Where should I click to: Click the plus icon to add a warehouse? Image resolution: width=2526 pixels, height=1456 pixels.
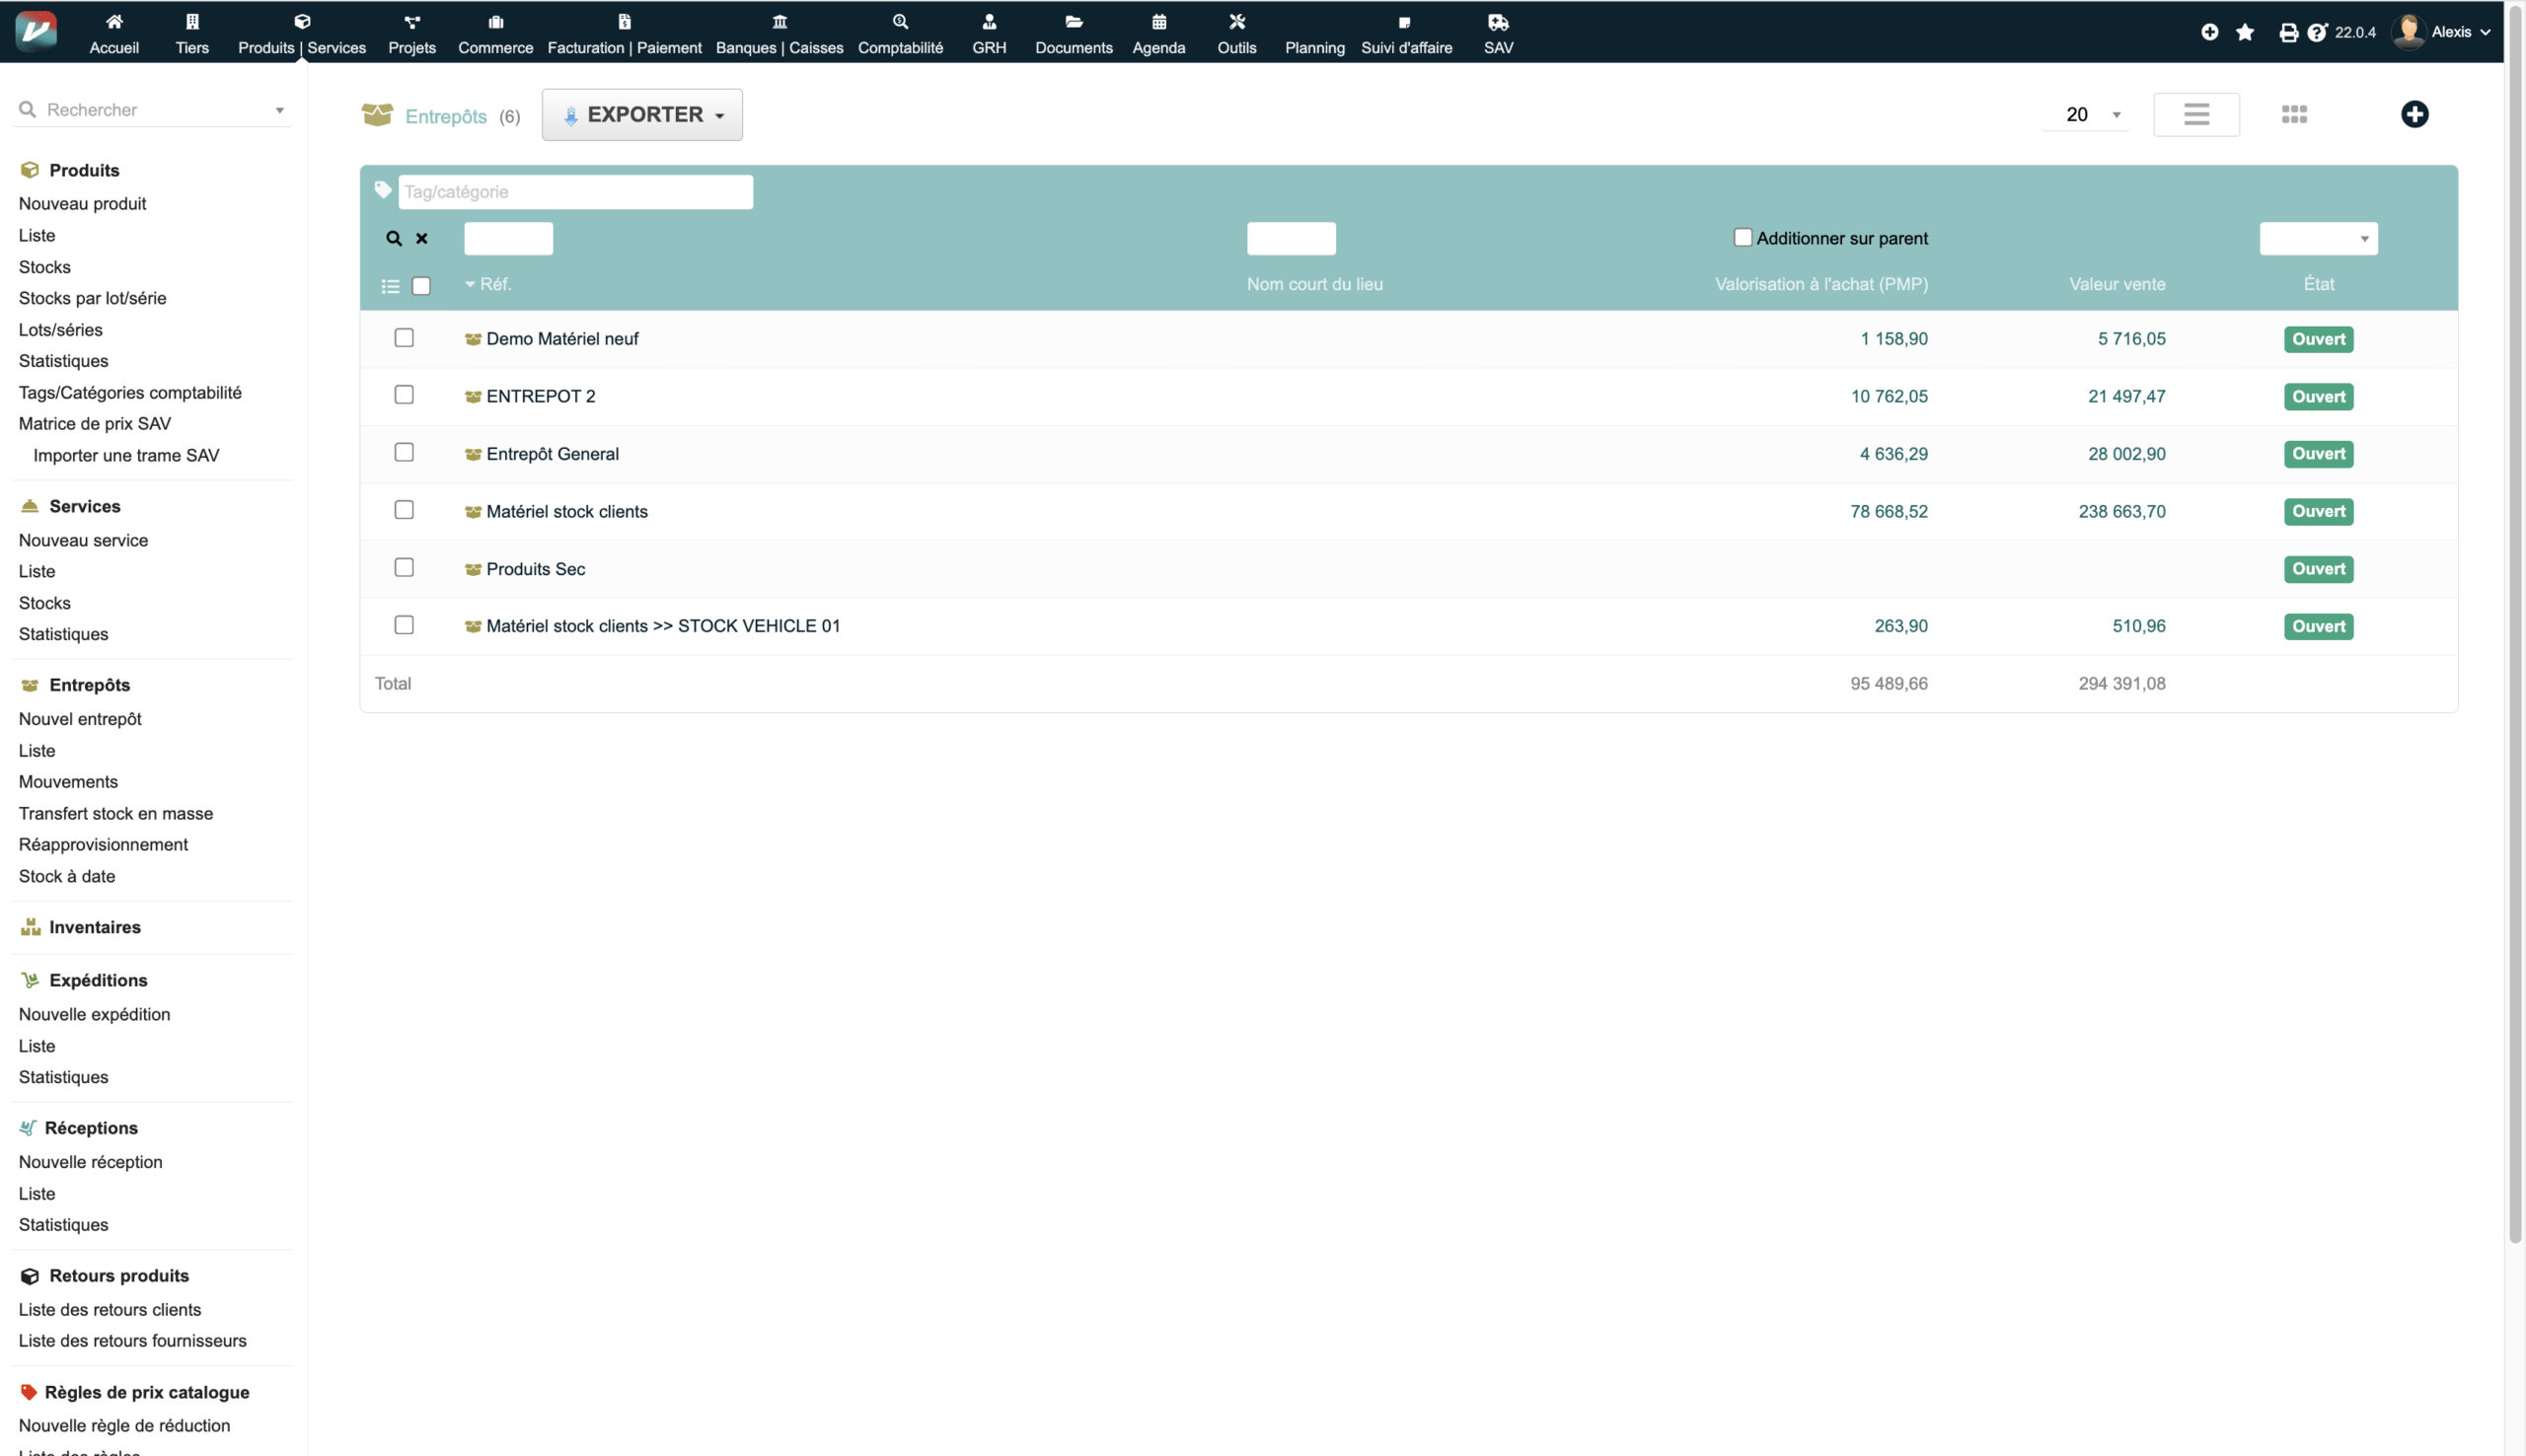point(2414,114)
